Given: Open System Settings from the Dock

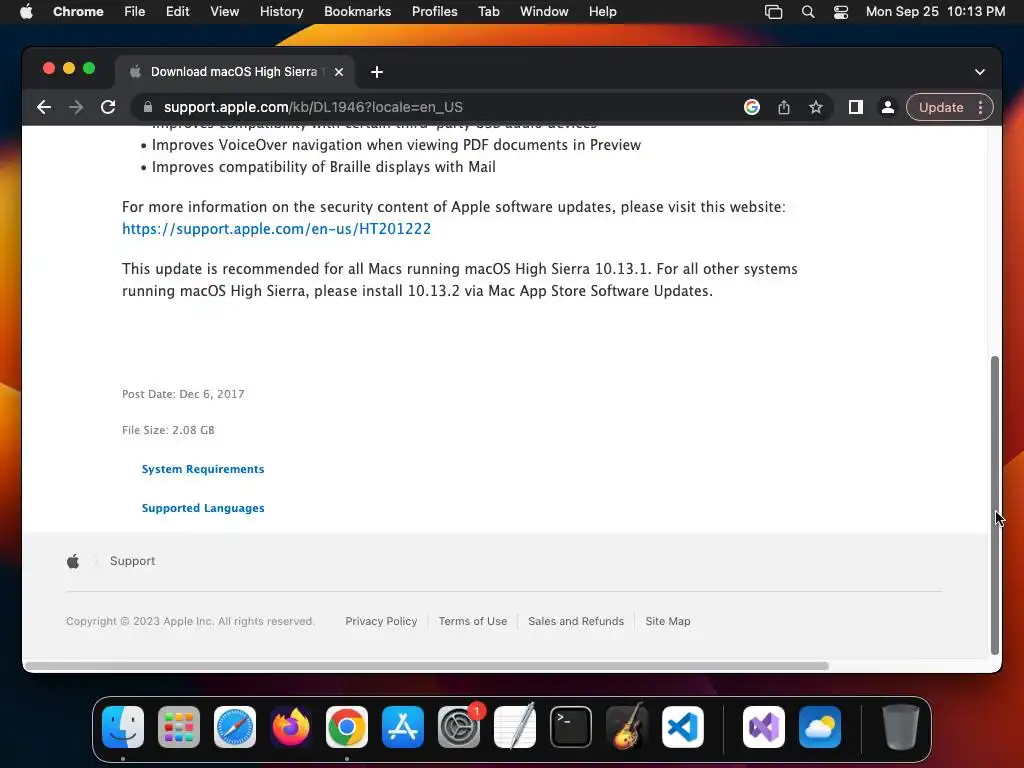Looking at the screenshot, I should click(459, 727).
